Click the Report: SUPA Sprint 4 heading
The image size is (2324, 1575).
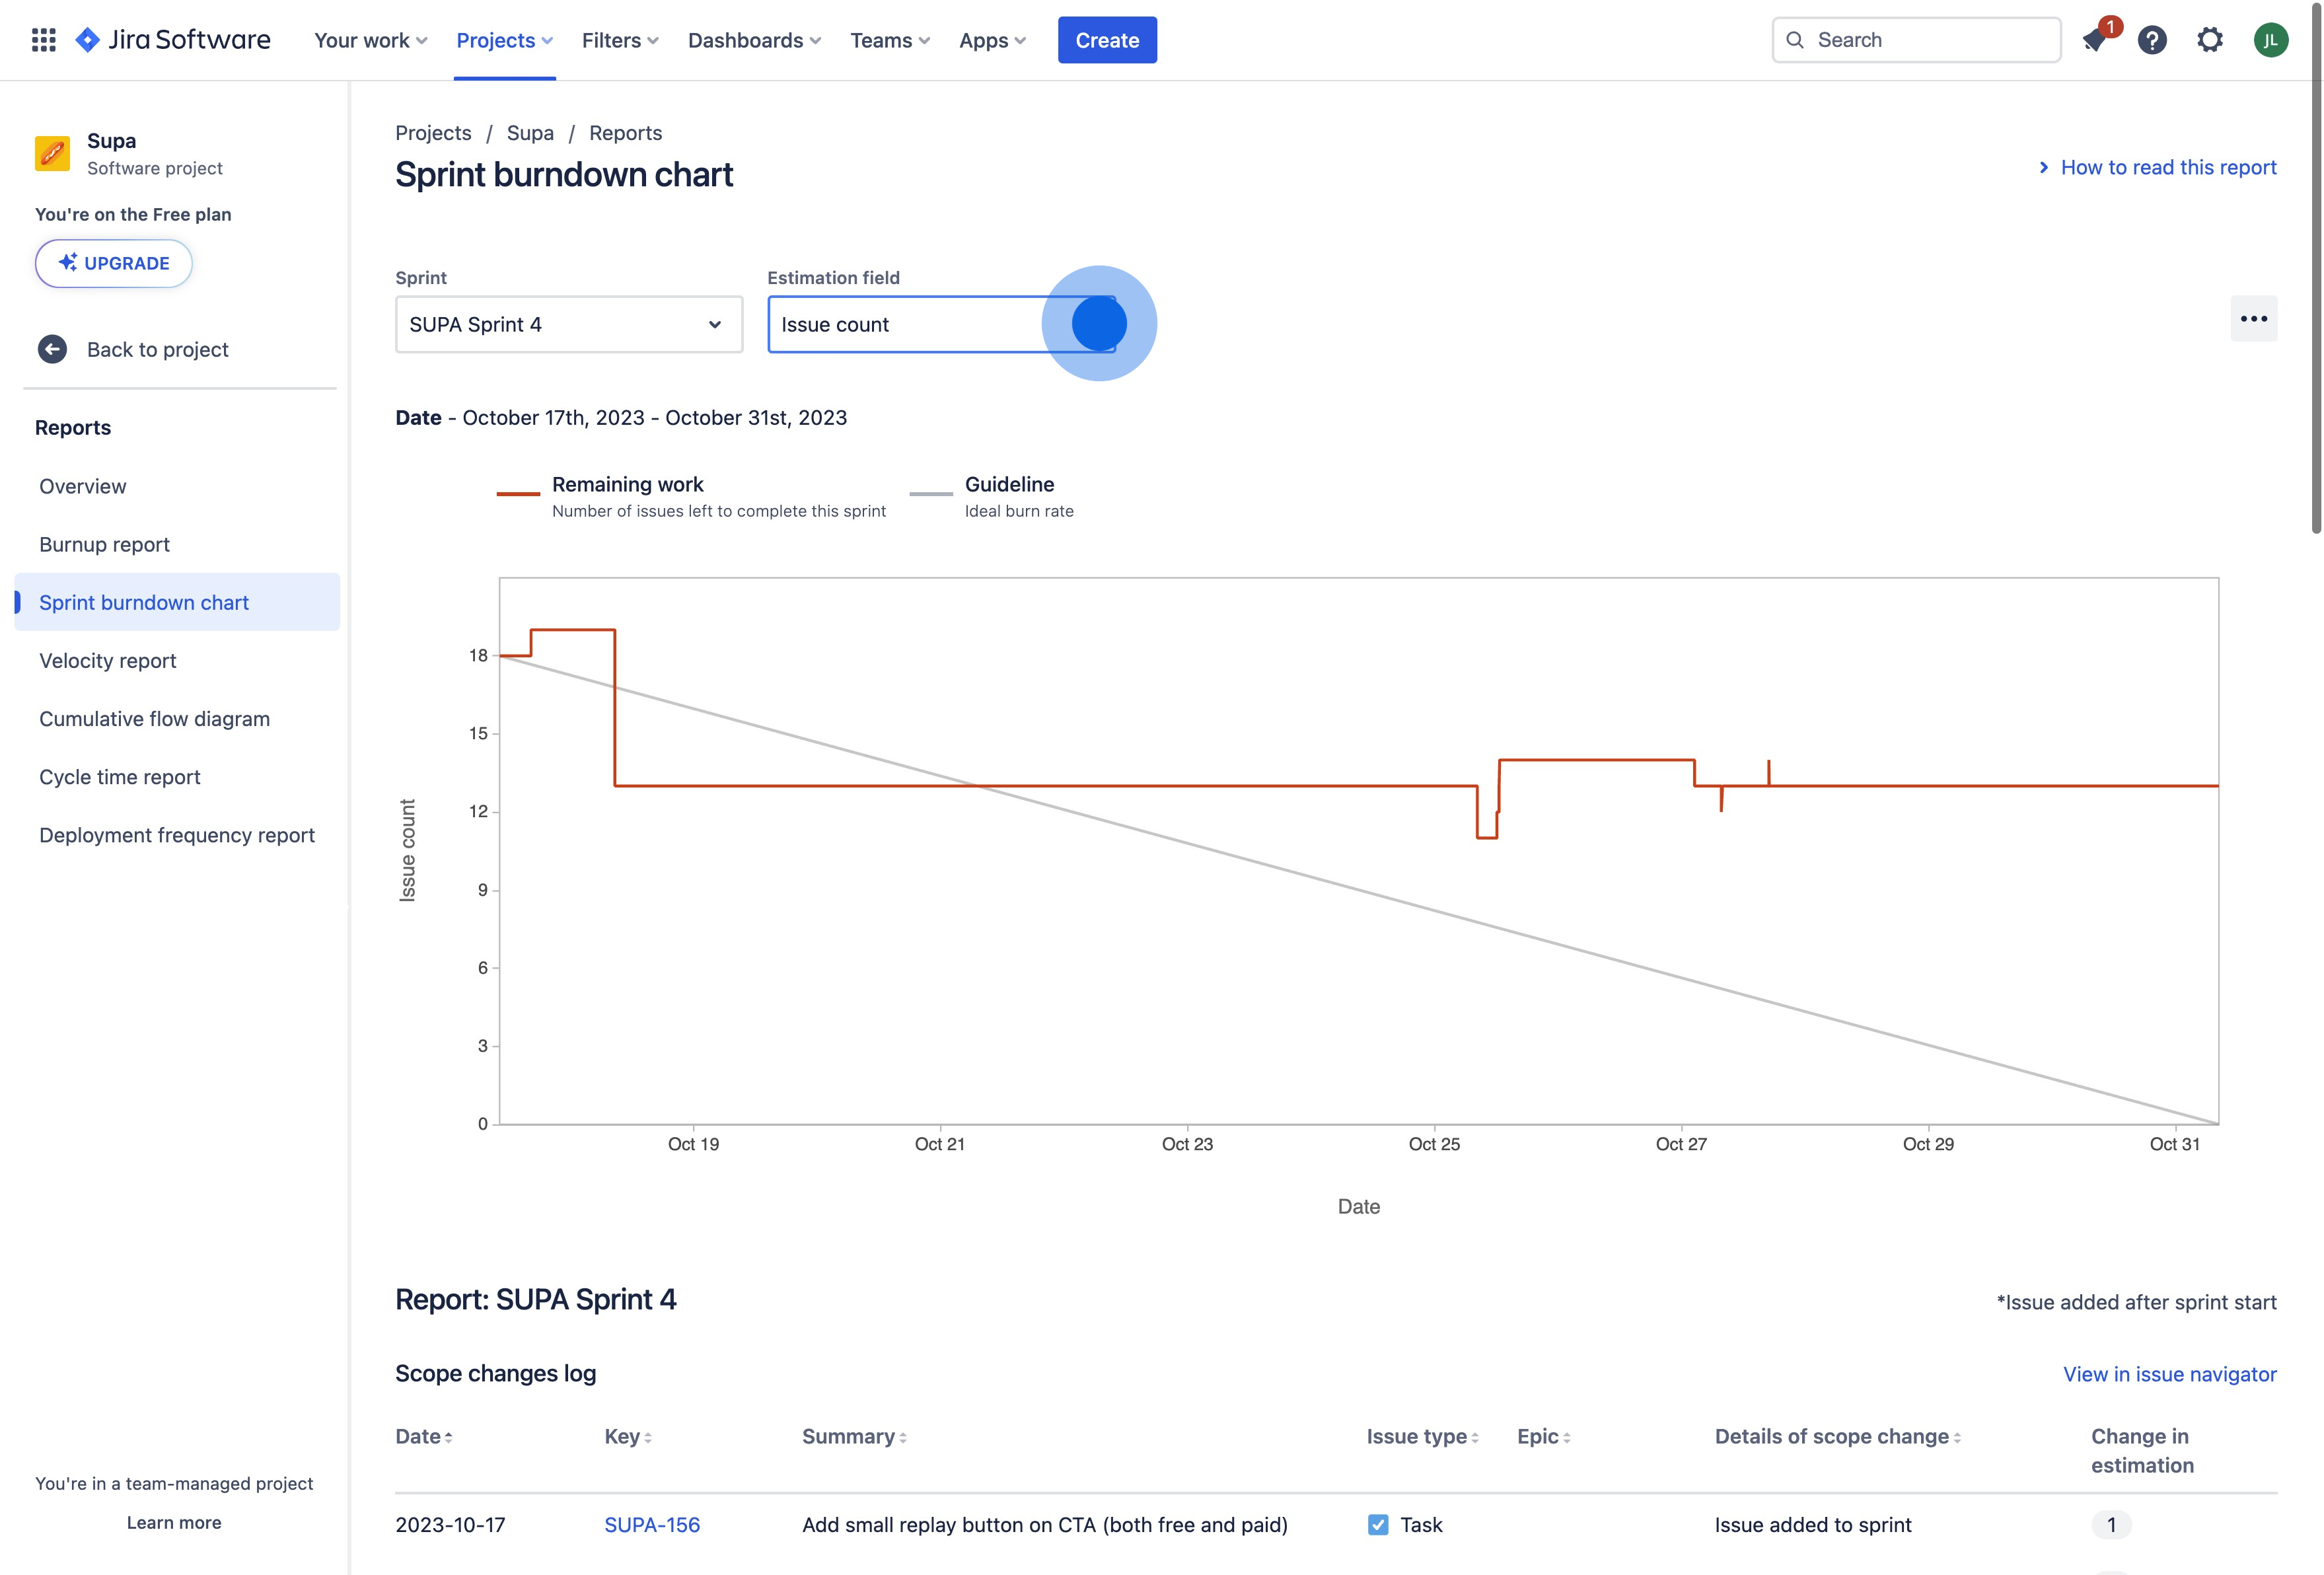pyautogui.click(x=536, y=1299)
